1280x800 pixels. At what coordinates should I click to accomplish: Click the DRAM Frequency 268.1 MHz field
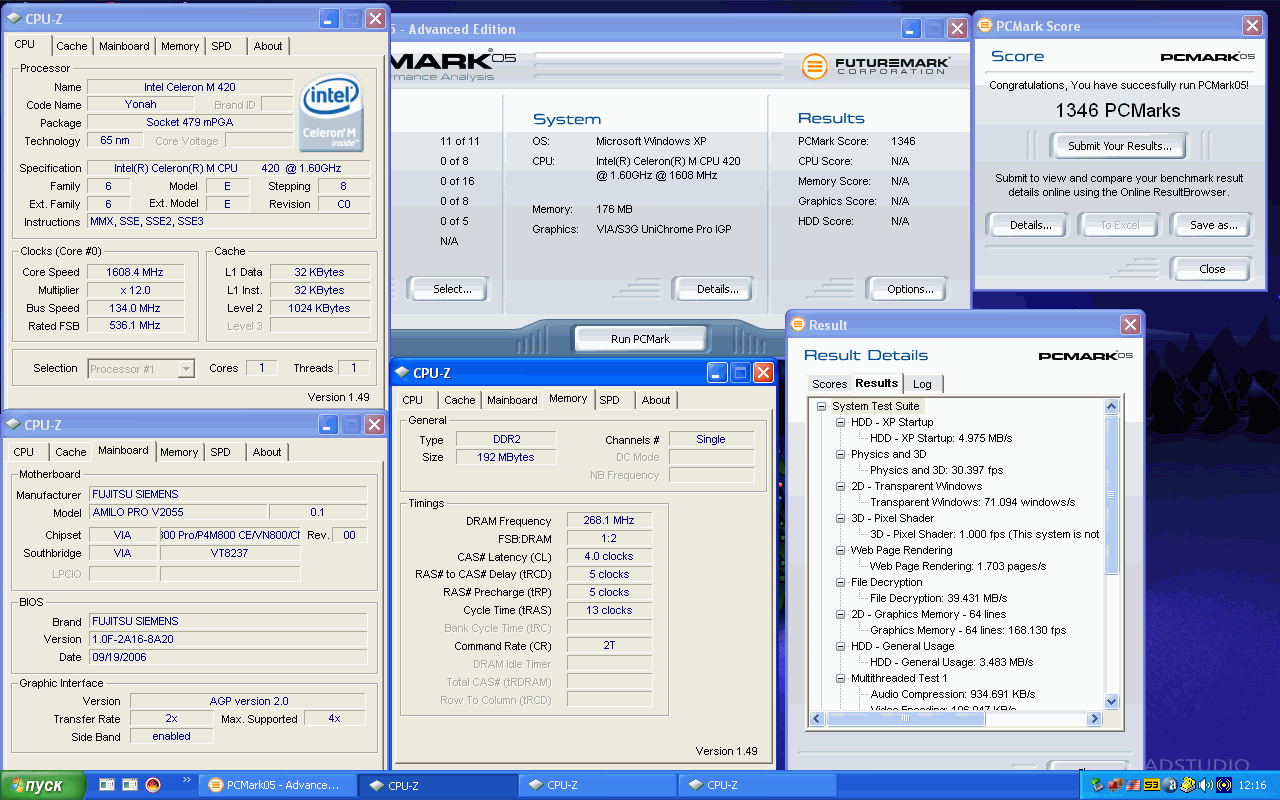click(x=610, y=520)
